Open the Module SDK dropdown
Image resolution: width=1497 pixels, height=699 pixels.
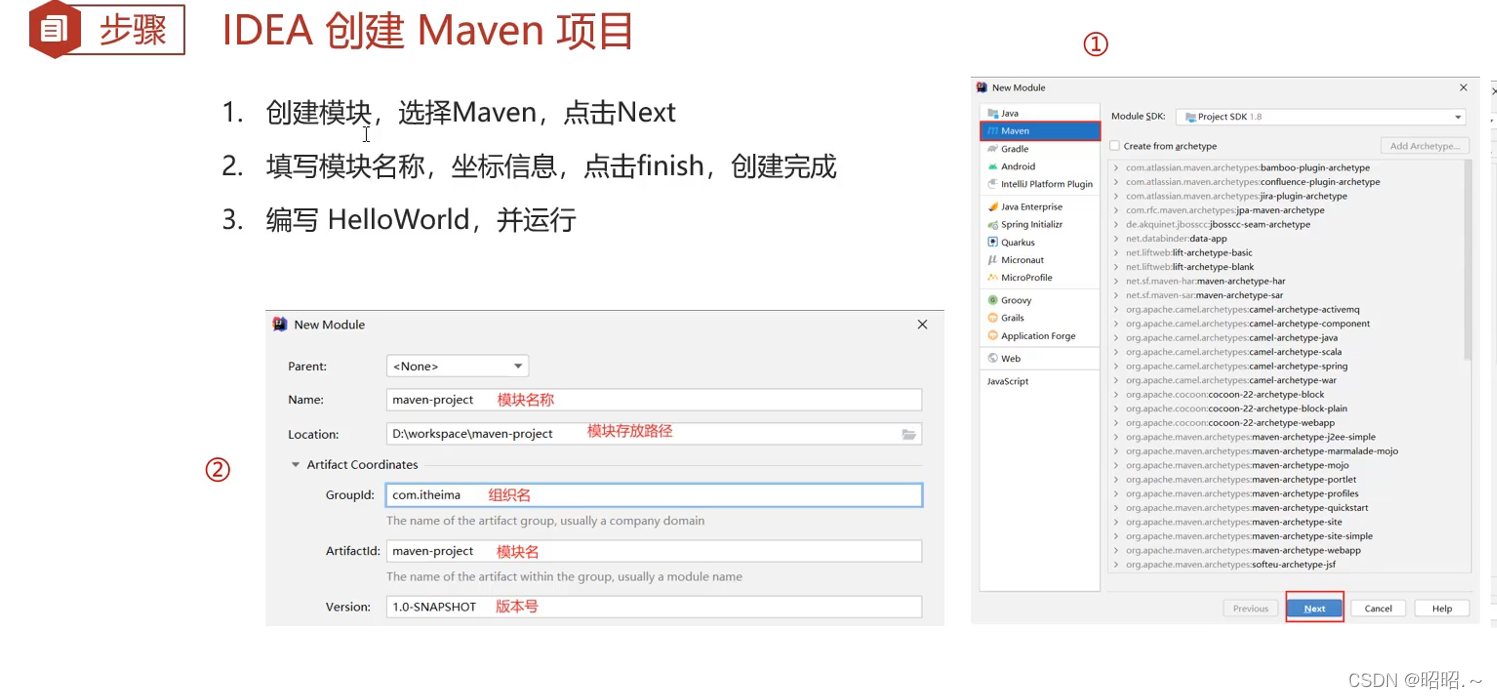pyautogui.click(x=1322, y=117)
